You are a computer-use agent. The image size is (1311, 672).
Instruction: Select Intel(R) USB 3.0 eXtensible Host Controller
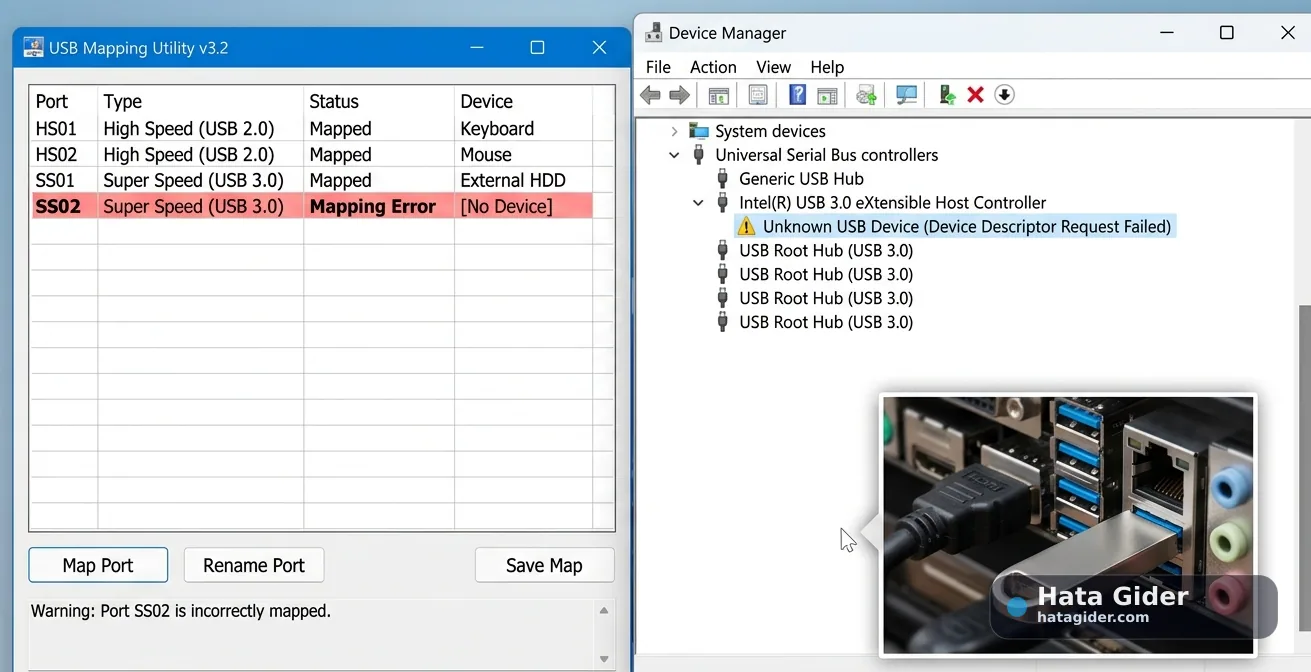coord(893,203)
